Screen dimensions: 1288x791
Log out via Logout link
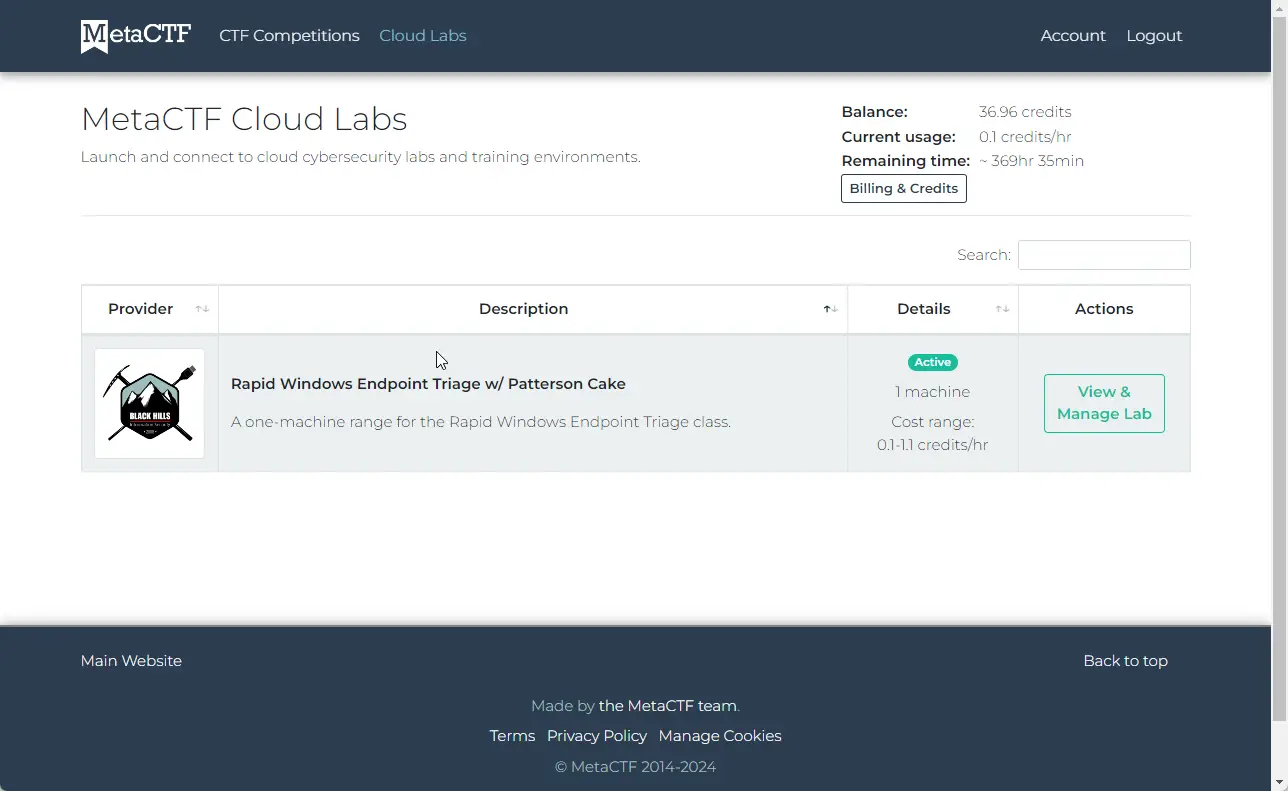click(1154, 36)
